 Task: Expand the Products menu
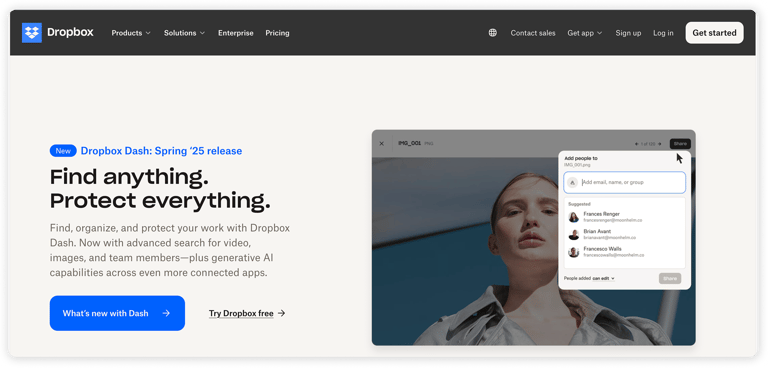131,33
